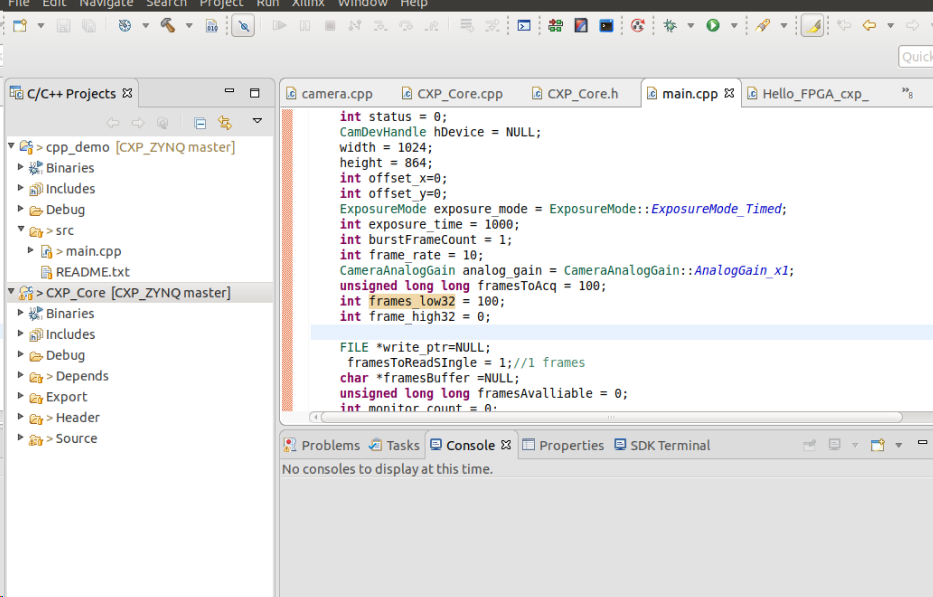Click the green Run button in toolbar

713,26
